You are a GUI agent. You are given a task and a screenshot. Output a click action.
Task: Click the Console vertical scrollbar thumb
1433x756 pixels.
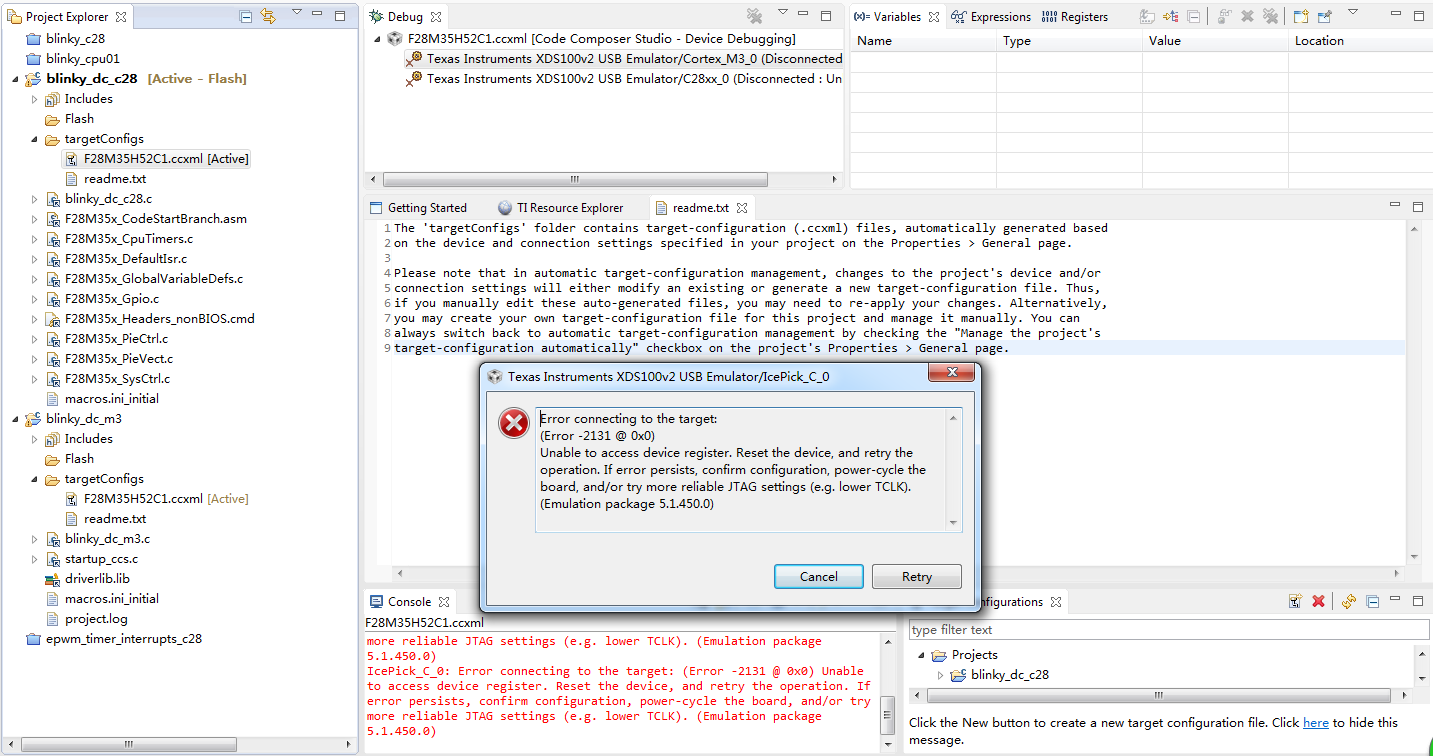[887, 718]
